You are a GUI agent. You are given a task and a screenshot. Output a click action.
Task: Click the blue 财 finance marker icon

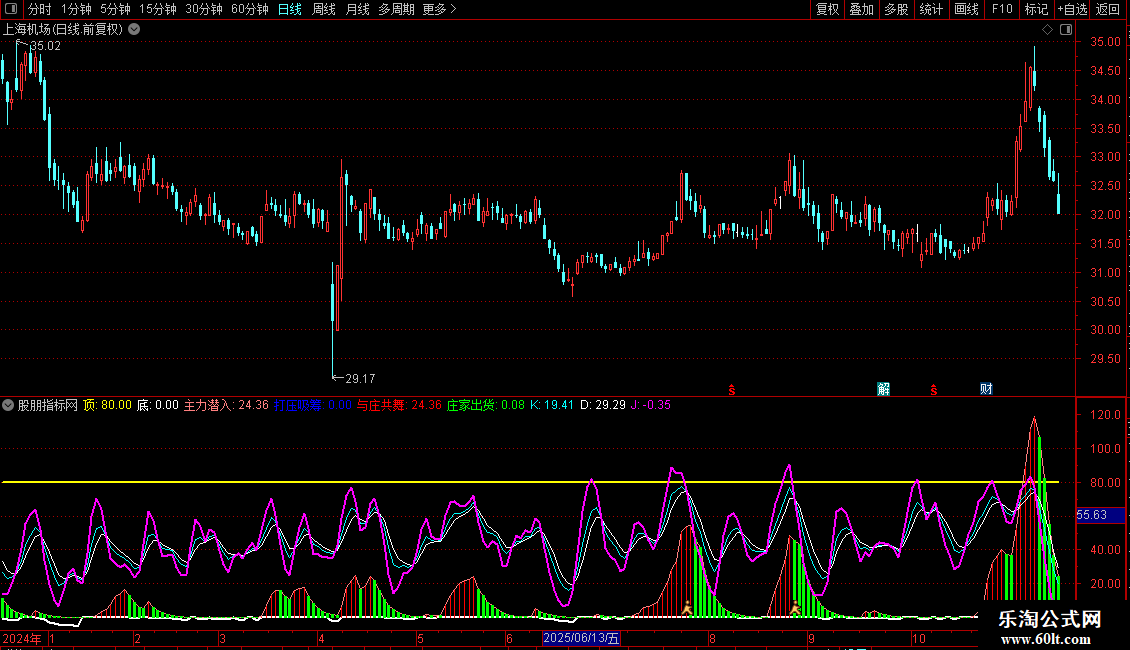coord(986,389)
